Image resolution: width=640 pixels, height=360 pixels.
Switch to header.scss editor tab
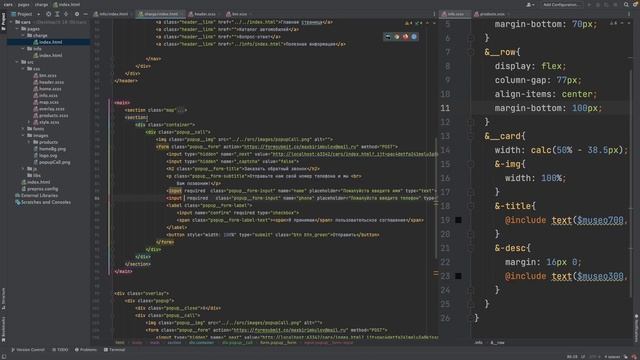coord(204,14)
